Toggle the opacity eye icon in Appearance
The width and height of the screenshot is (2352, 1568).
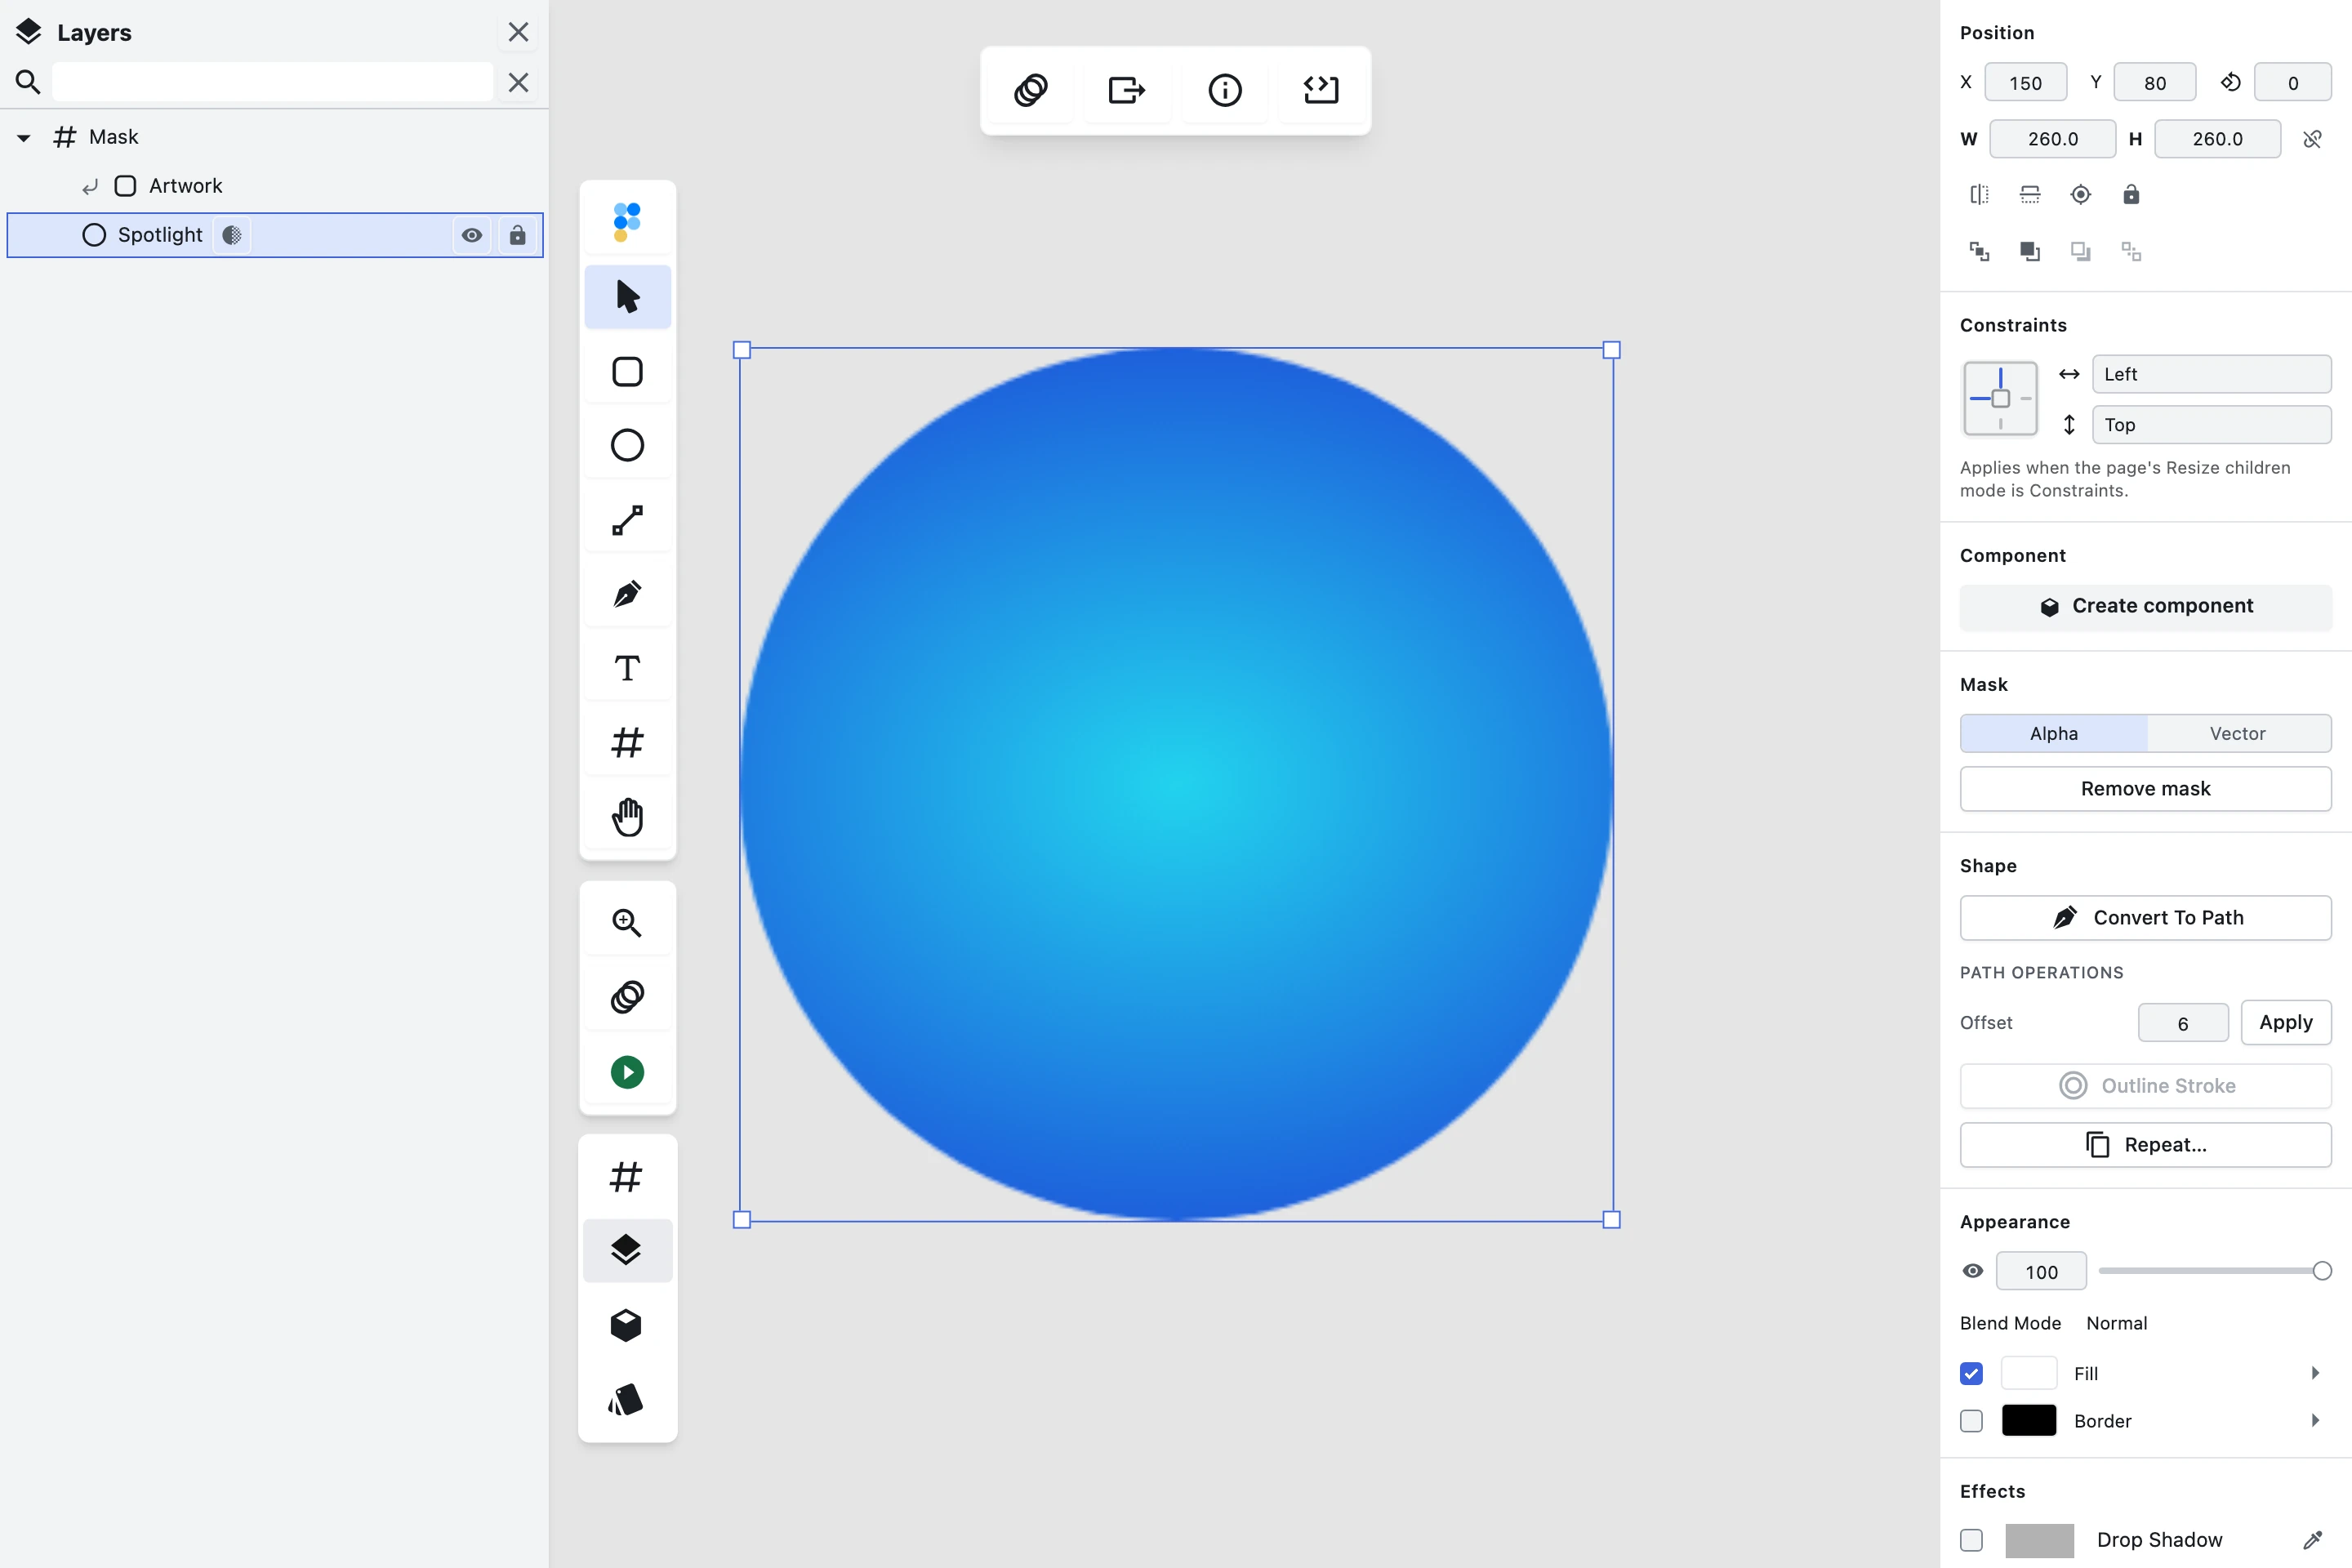pyautogui.click(x=1973, y=1271)
